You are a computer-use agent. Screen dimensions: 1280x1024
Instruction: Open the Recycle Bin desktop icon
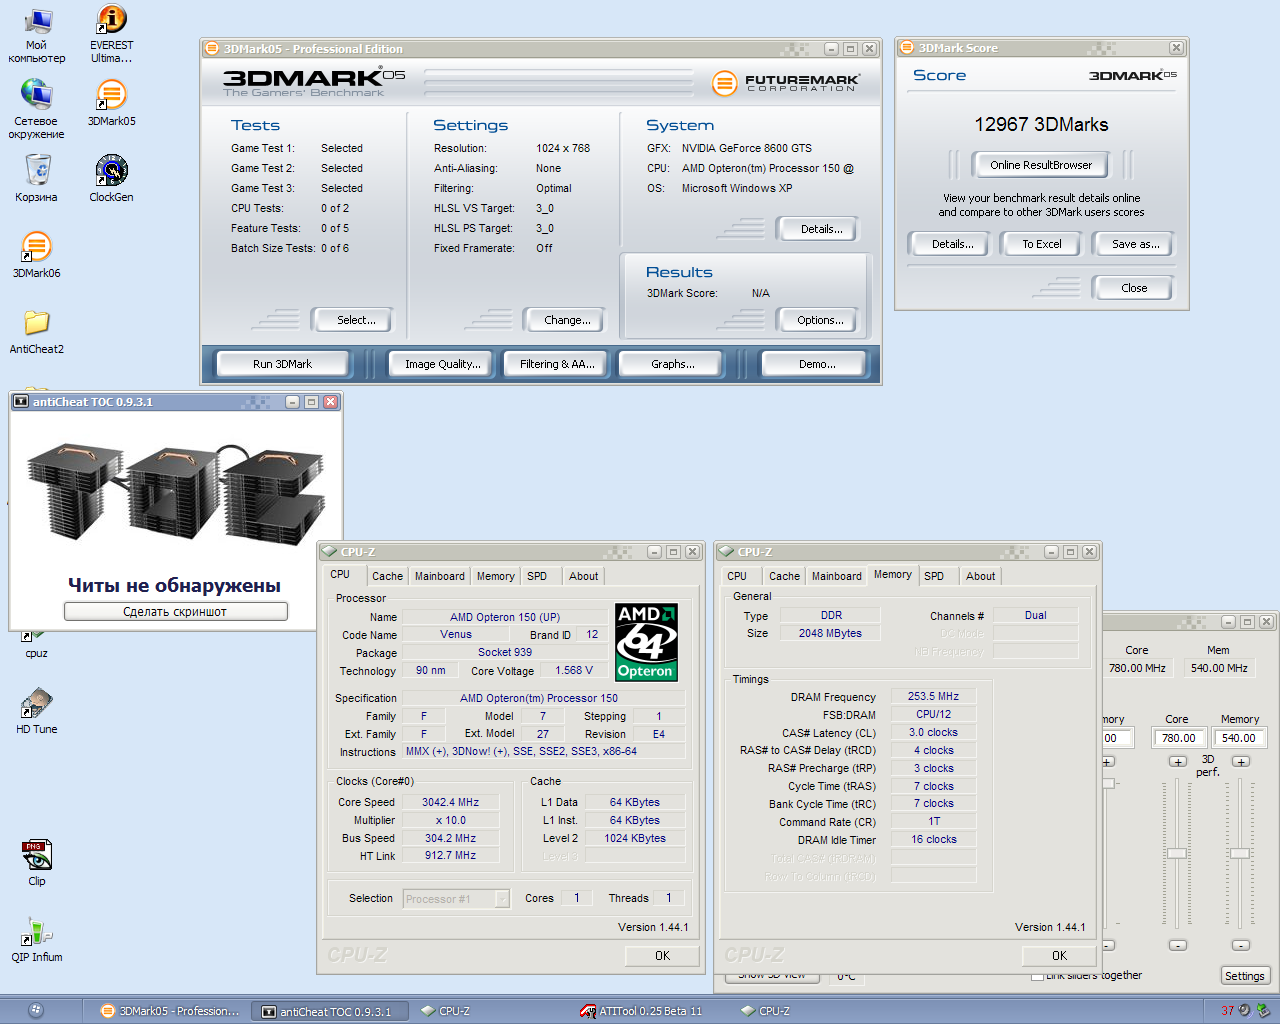[x=37, y=178]
